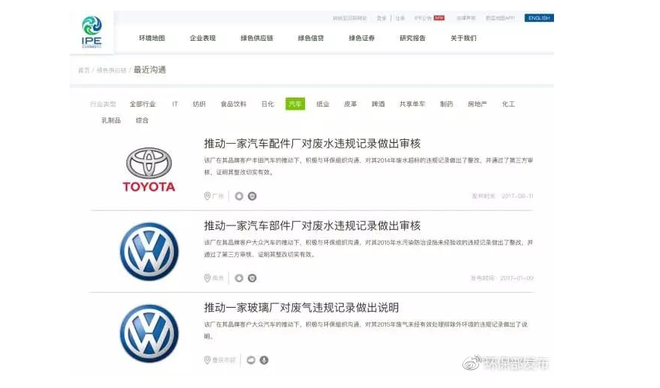Click the 玻璃厂 entry summary paragraph
Screen dimensions: 660x388
click(x=366, y=330)
